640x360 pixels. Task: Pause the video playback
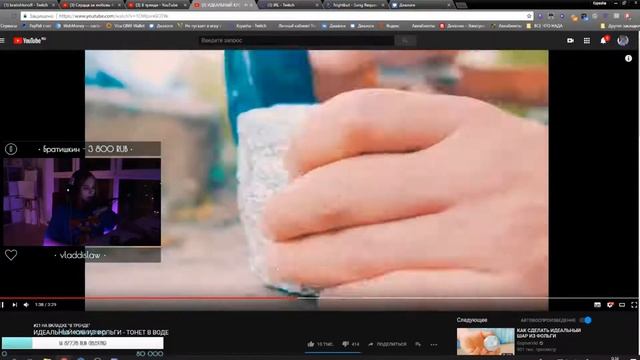(x=2, y=304)
